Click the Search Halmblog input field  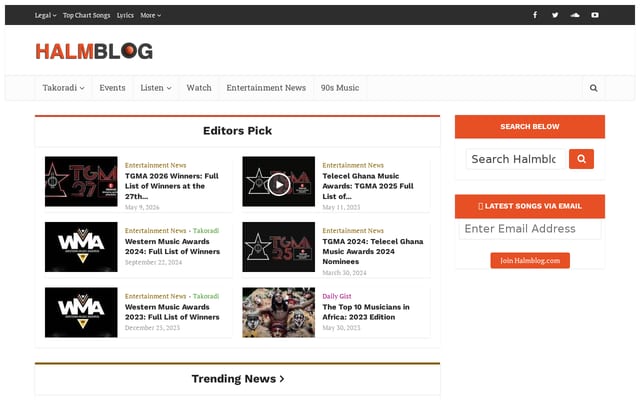(516, 159)
